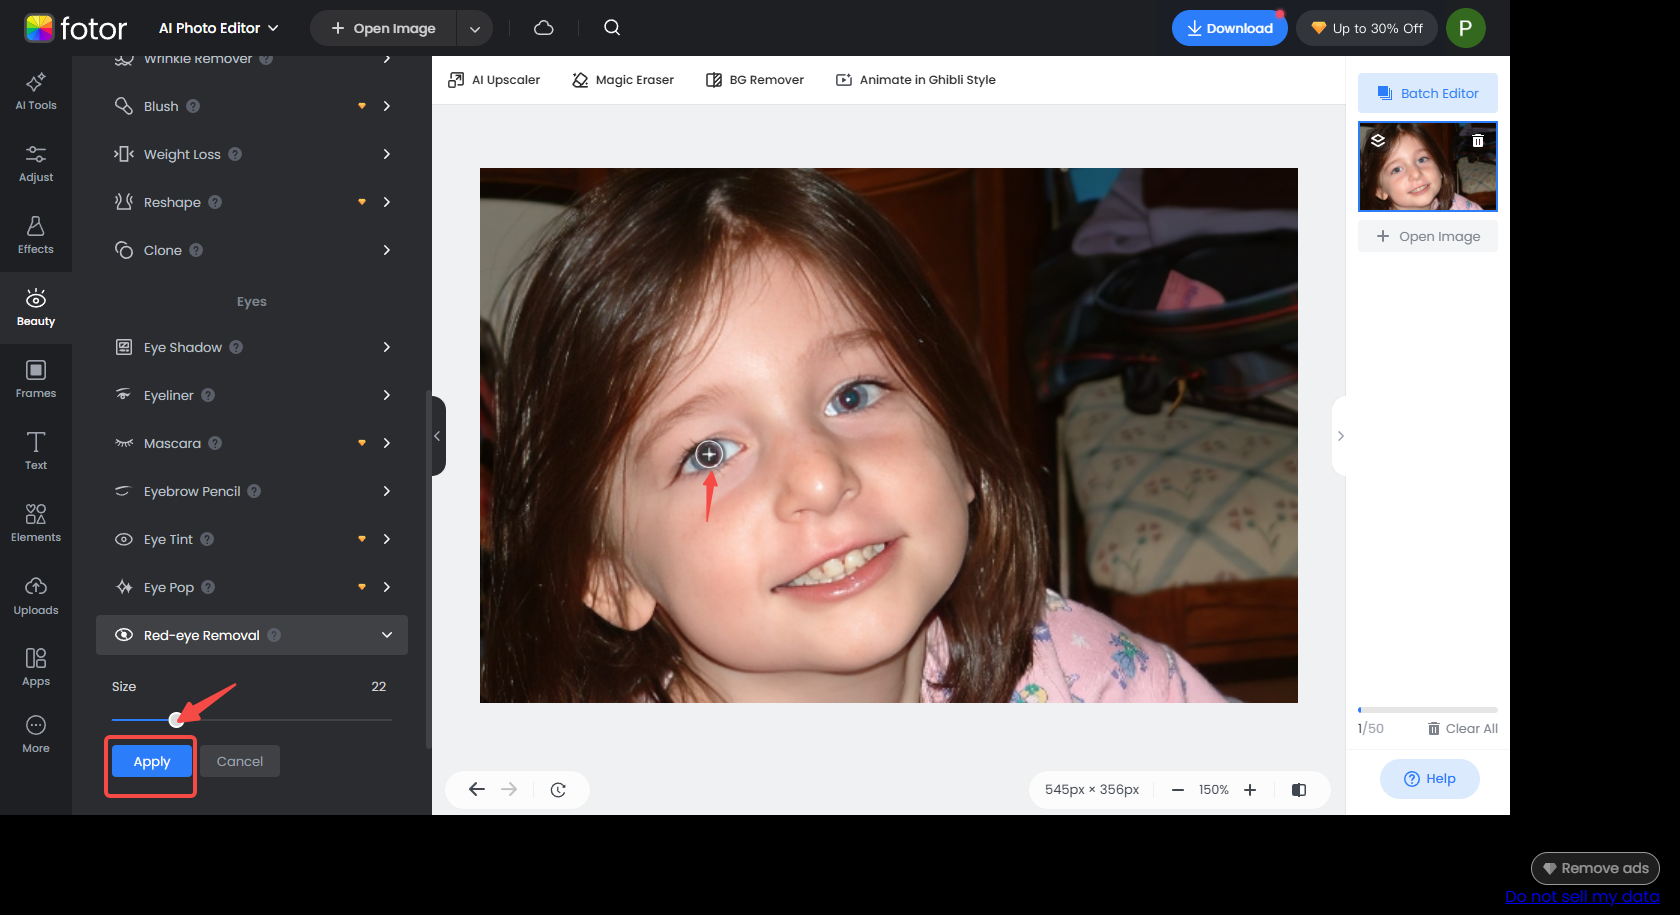Image resolution: width=1680 pixels, height=915 pixels.
Task: Expand the Eye Shadow option
Action: point(387,347)
